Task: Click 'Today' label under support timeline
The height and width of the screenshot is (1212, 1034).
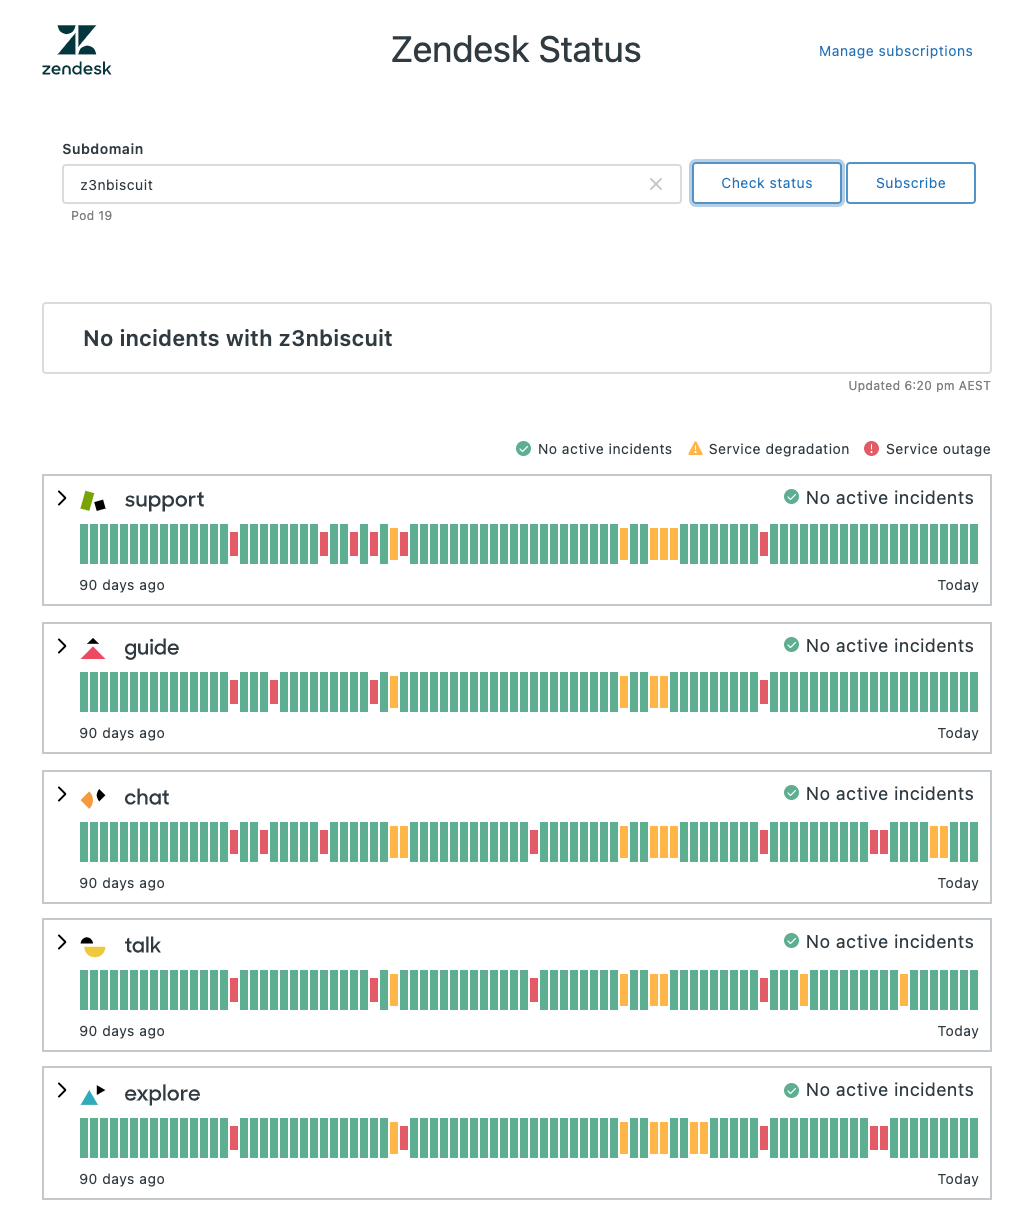Action: 958,585
